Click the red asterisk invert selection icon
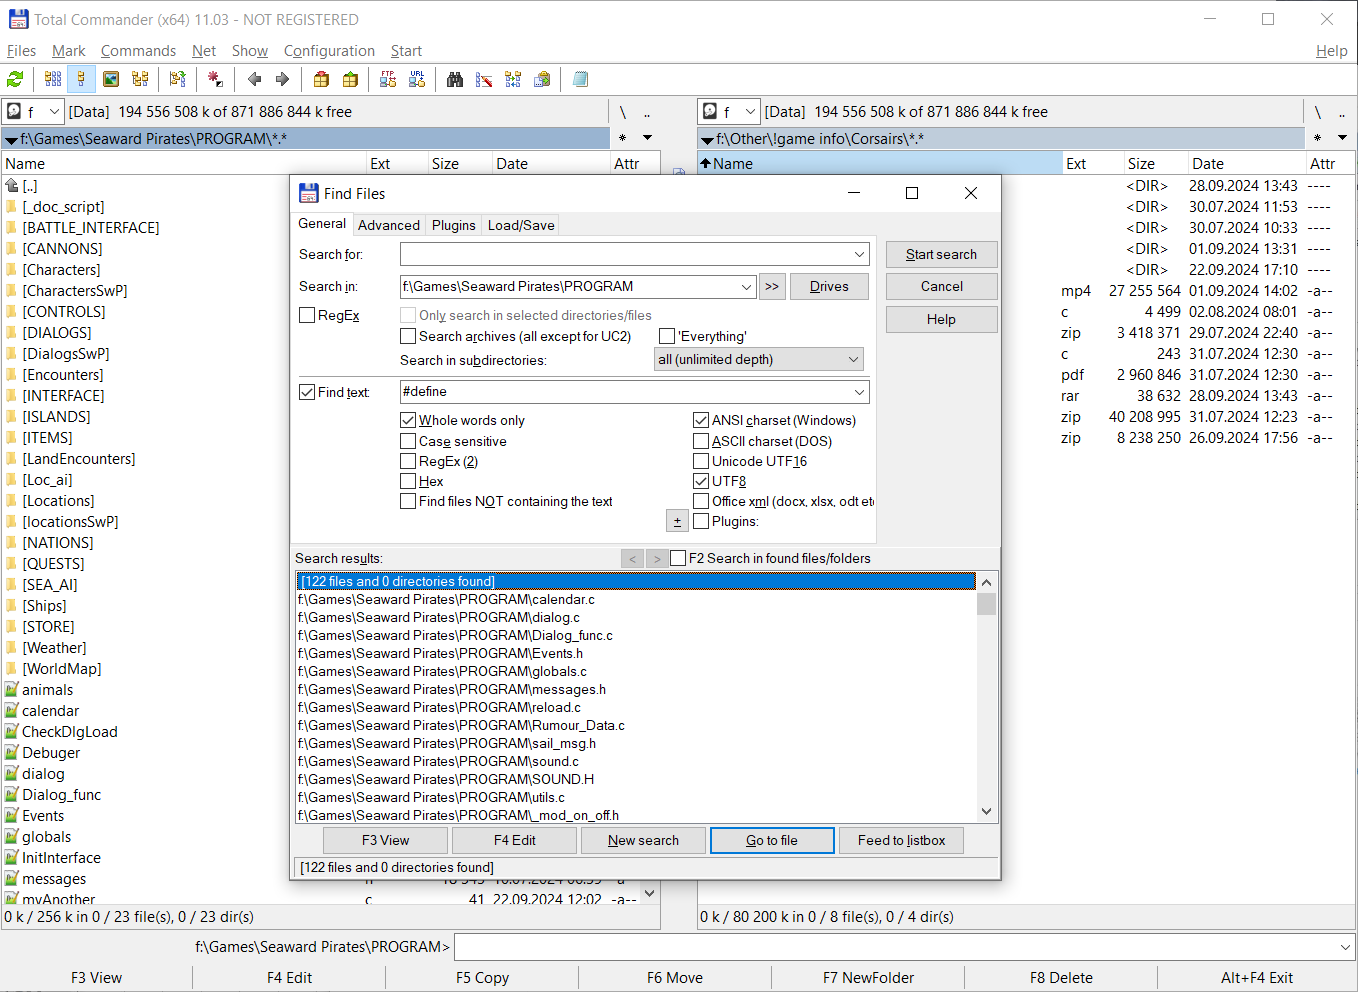 [215, 80]
